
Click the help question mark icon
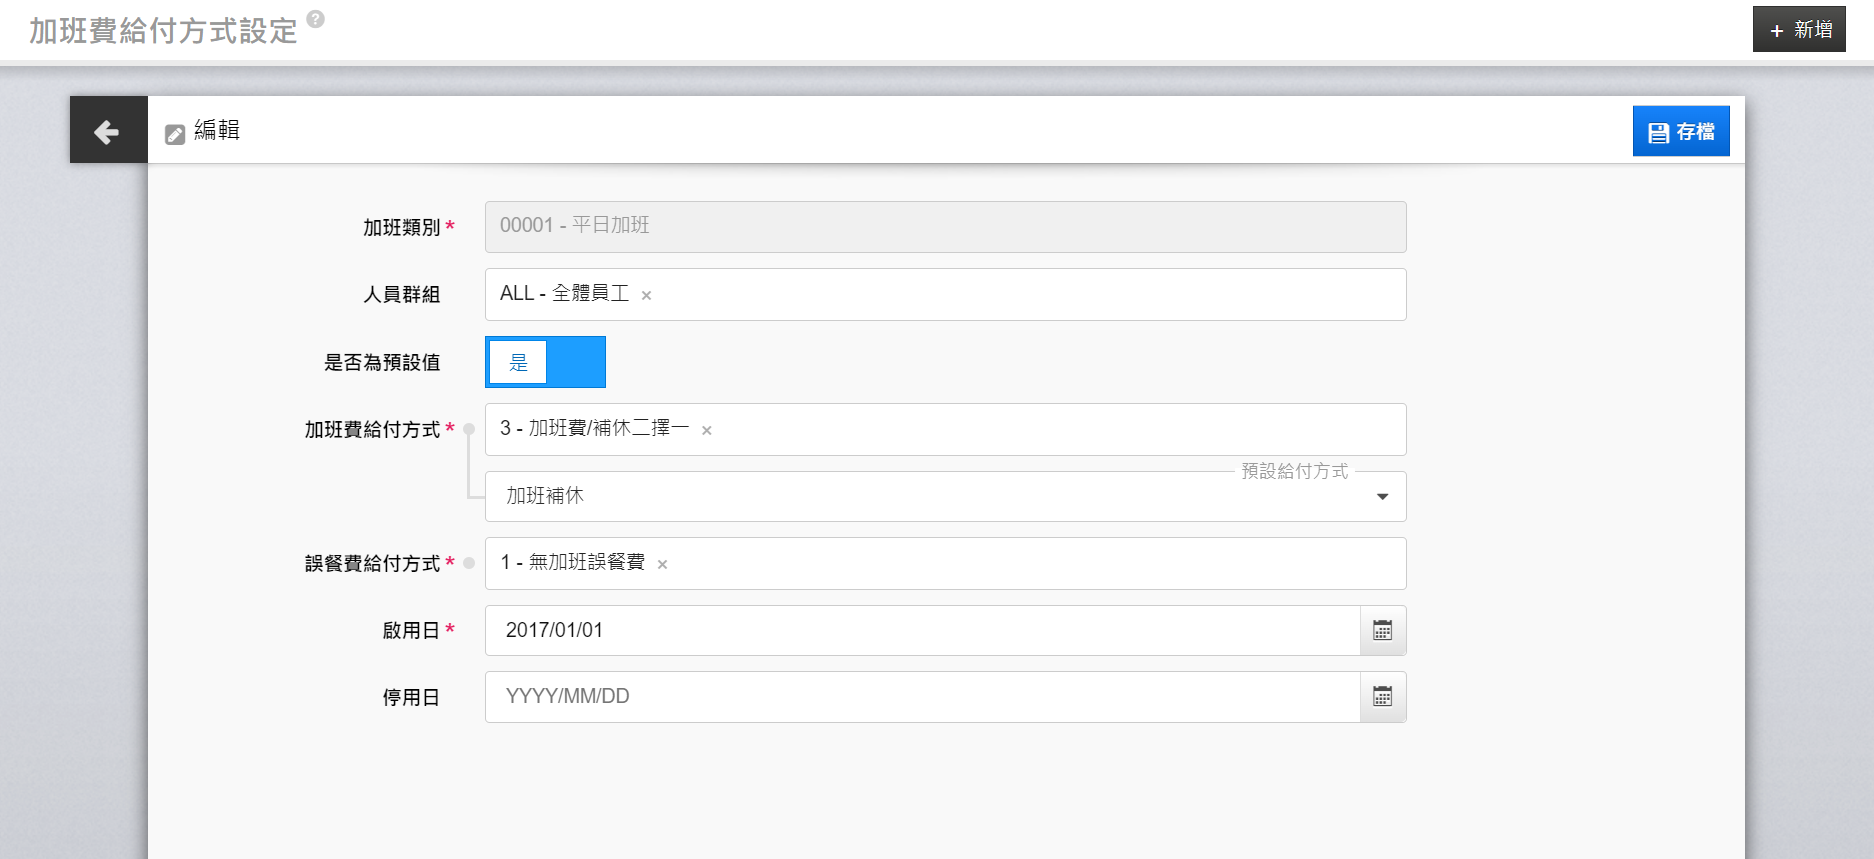pos(315,19)
